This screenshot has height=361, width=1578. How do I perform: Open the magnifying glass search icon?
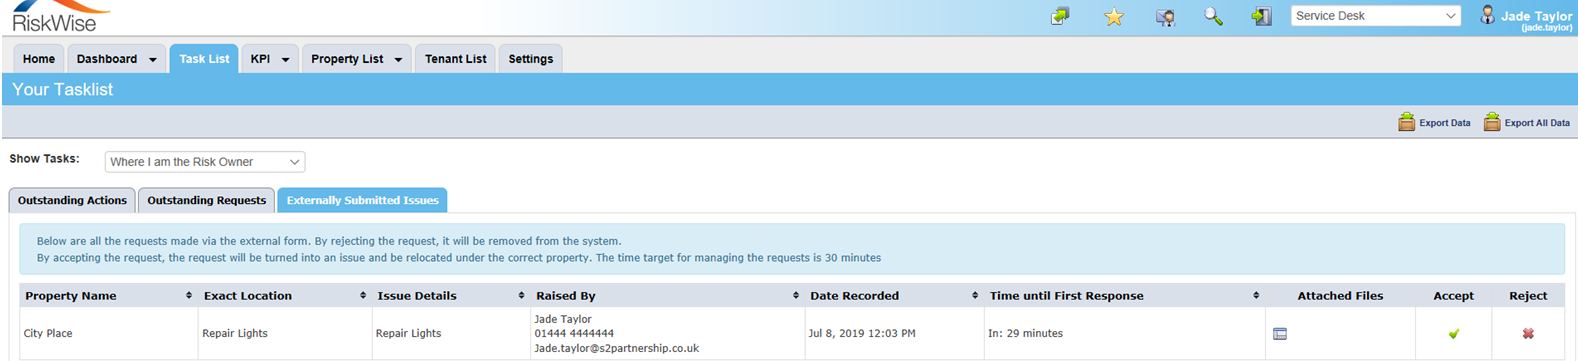coord(1213,17)
